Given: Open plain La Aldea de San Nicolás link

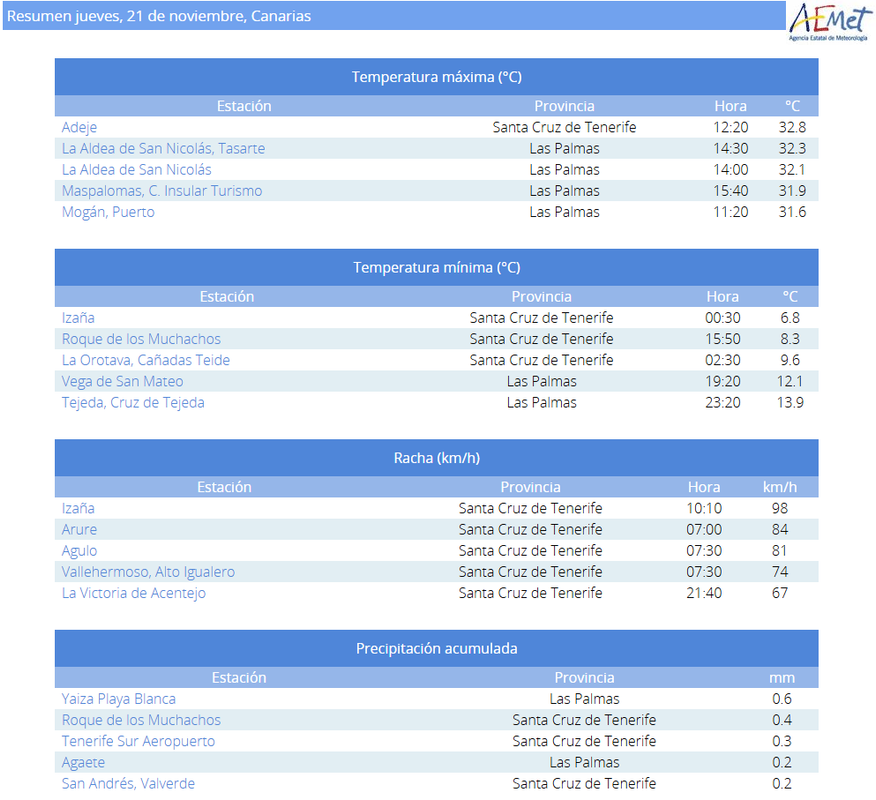Looking at the screenshot, I should point(136,170).
